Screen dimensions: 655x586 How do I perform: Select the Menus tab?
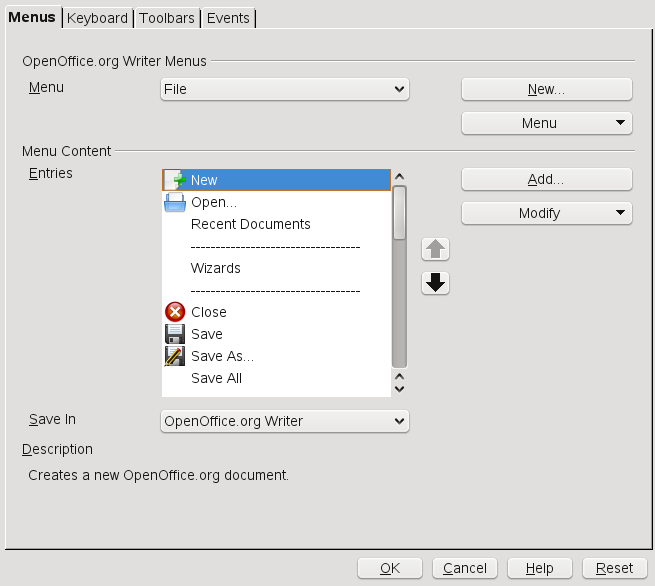[x=32, y=17]
